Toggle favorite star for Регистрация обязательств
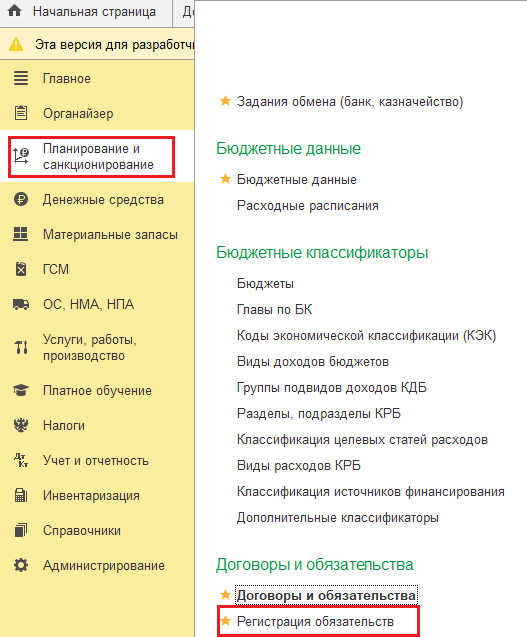527x637 pixels. click(x=225, y=621)
